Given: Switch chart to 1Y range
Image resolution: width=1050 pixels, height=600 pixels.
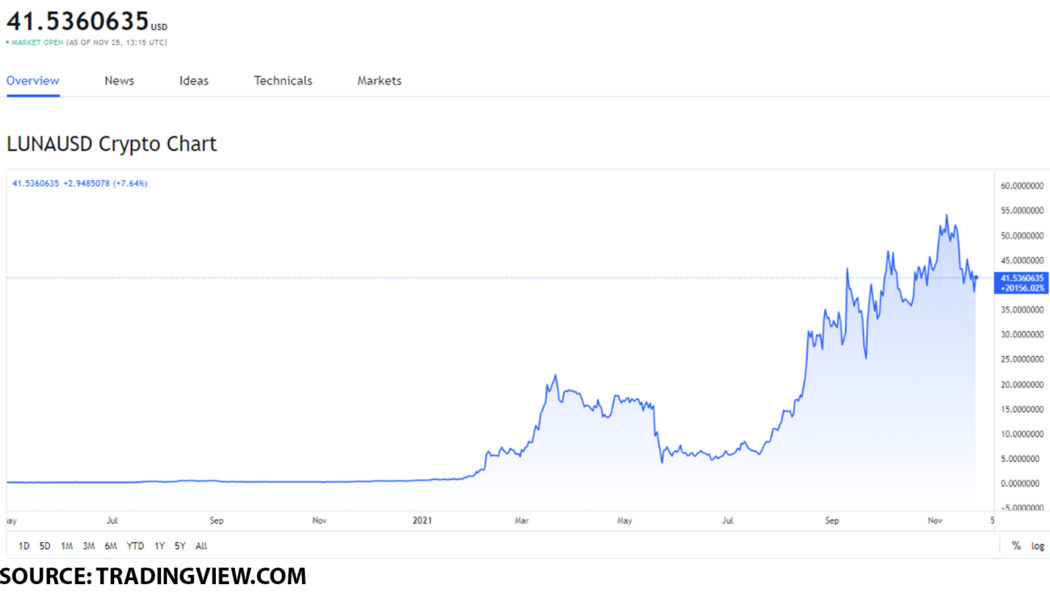Looking at the screenshot, I should pyautogui.click(x=158, y=546).
